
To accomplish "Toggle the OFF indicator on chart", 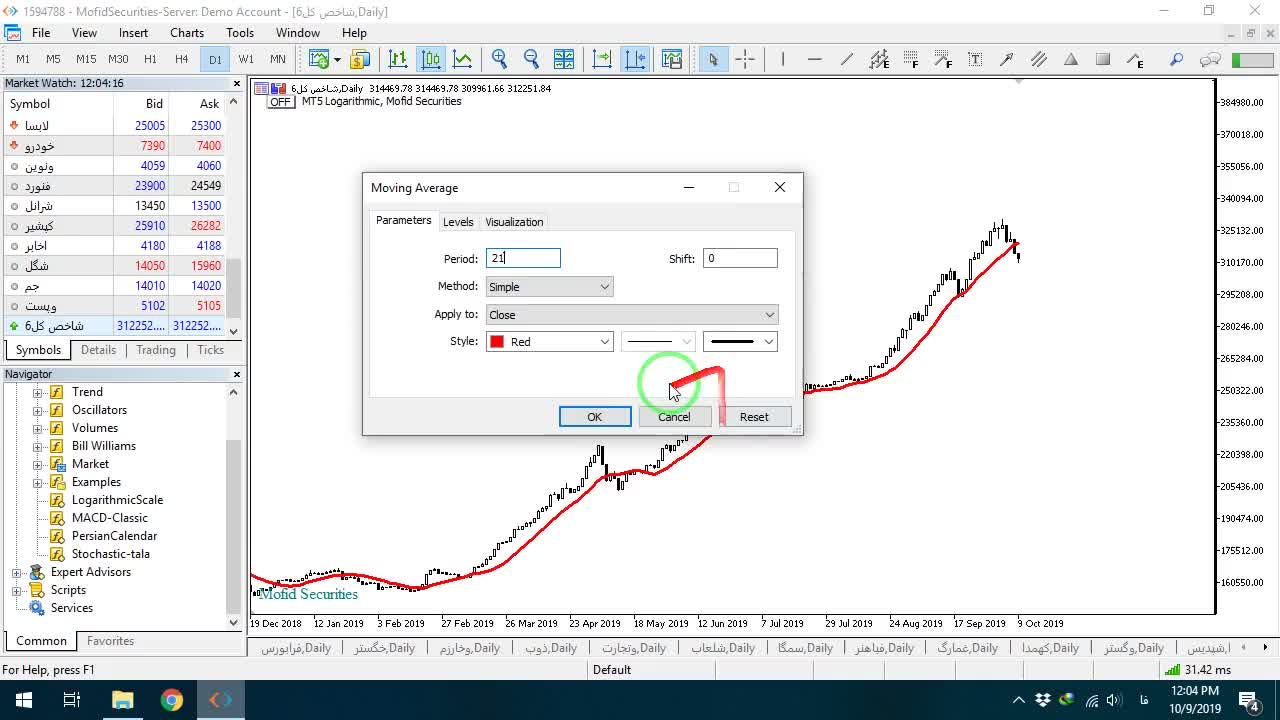I will click(x=280, y=102).
